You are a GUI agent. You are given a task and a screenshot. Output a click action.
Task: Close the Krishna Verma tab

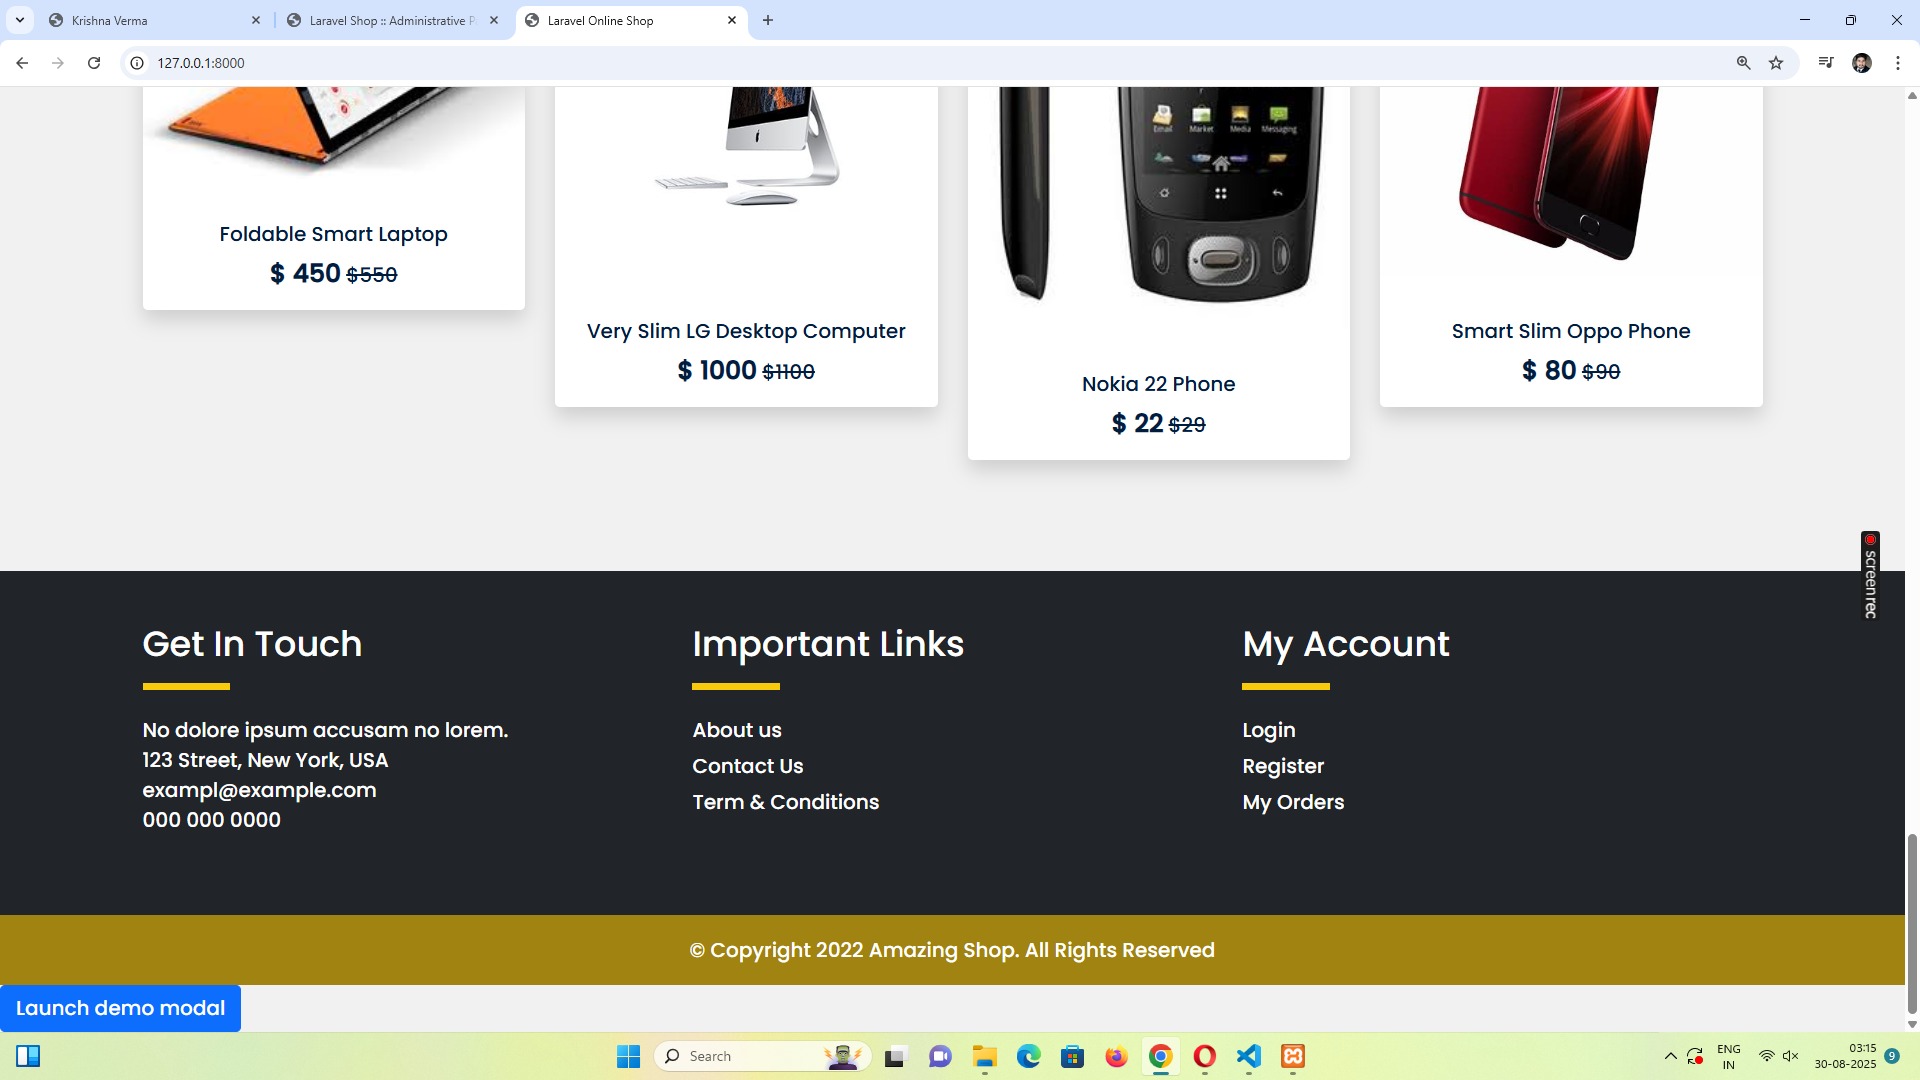click(256, 20)
